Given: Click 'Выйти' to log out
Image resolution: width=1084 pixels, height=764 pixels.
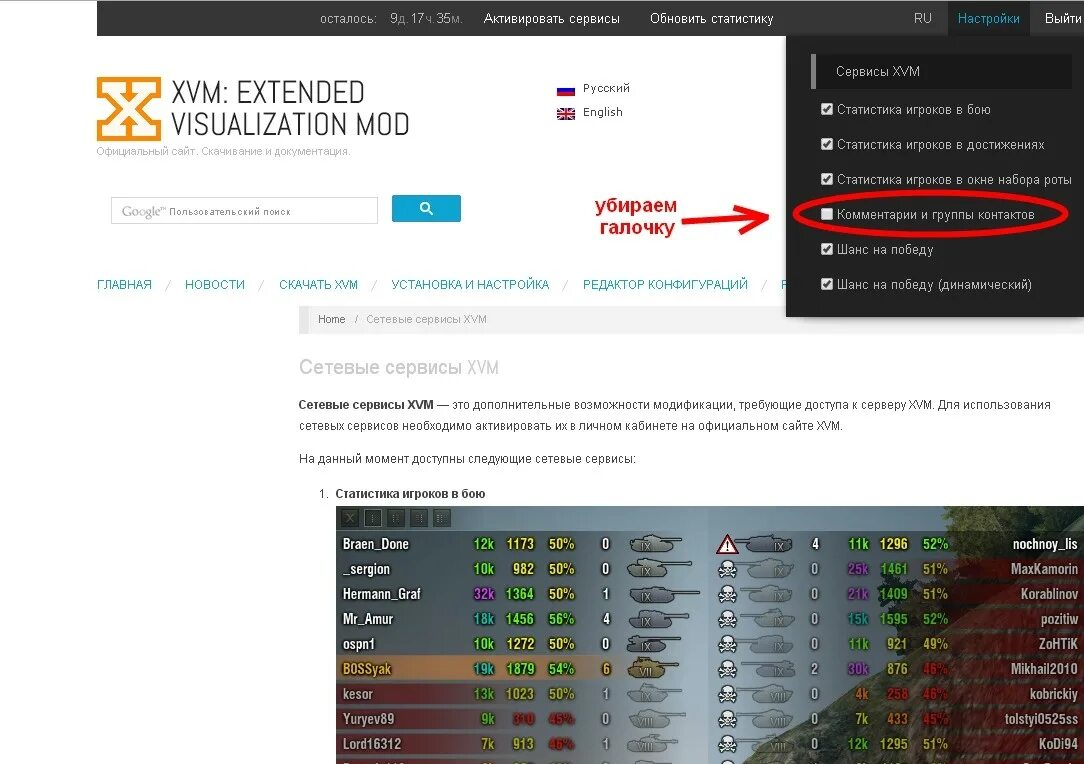Looking at the screenshot, I should tap(1063, 19).
